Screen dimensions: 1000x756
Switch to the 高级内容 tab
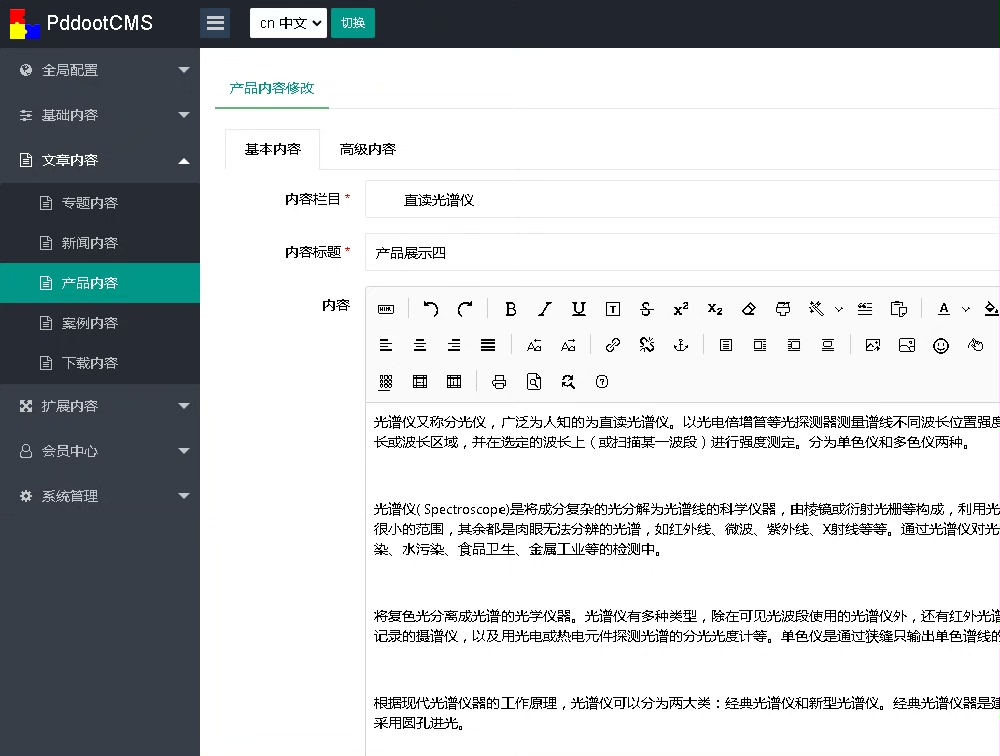pos(368,149)
